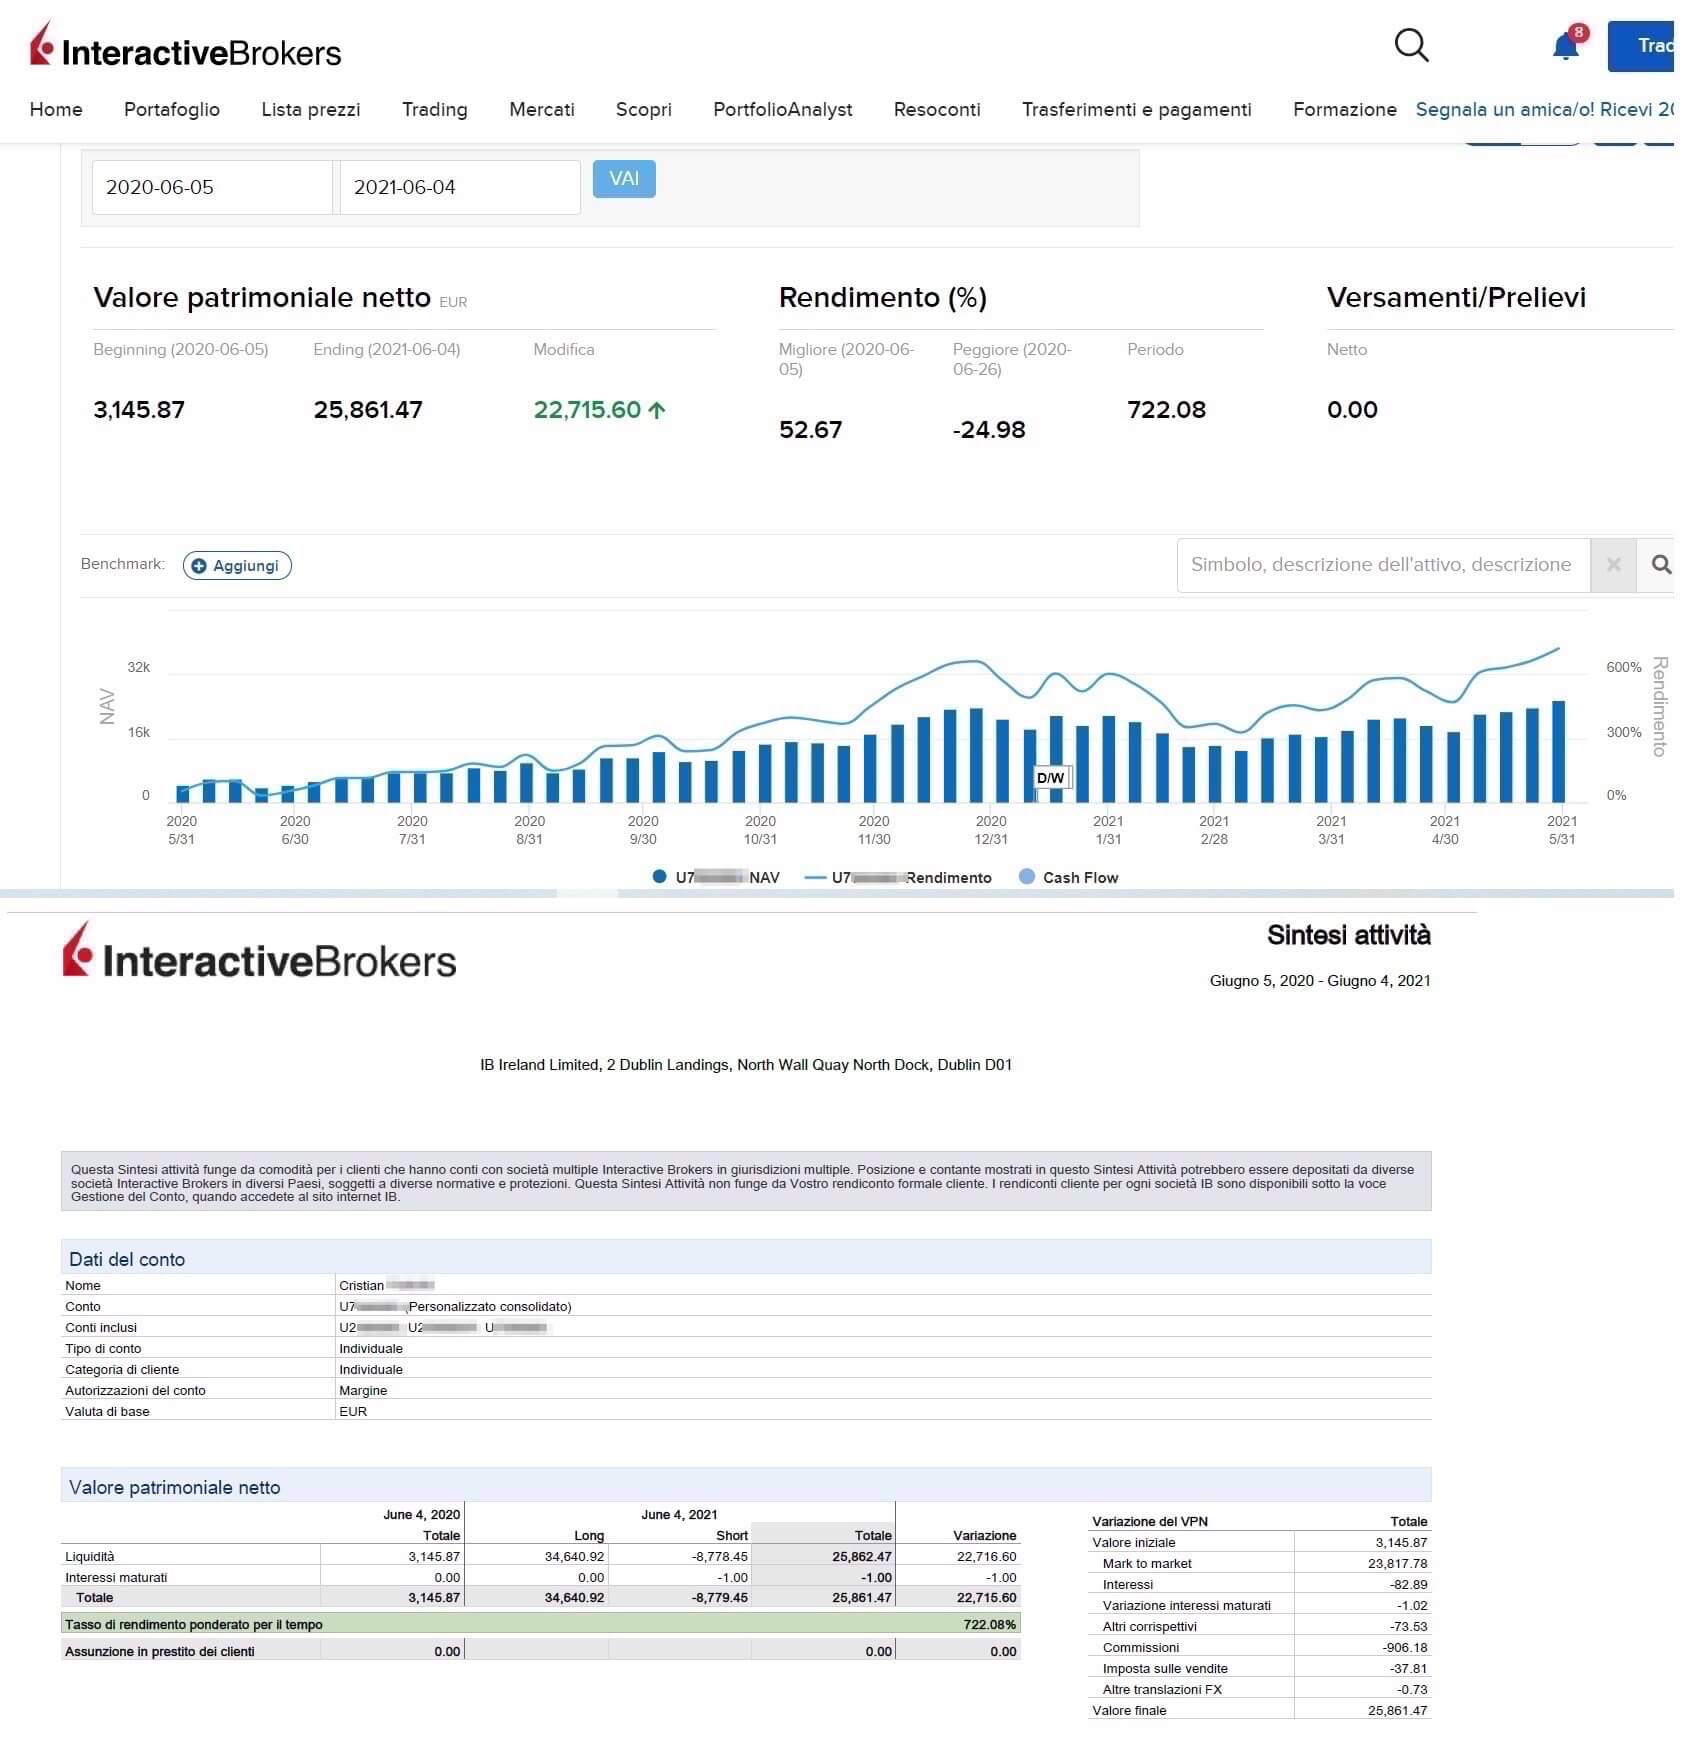Viewport: 1702px width, 1744px height.
Task: Open the Formazione menu
Action: [x=1344, y=109]
